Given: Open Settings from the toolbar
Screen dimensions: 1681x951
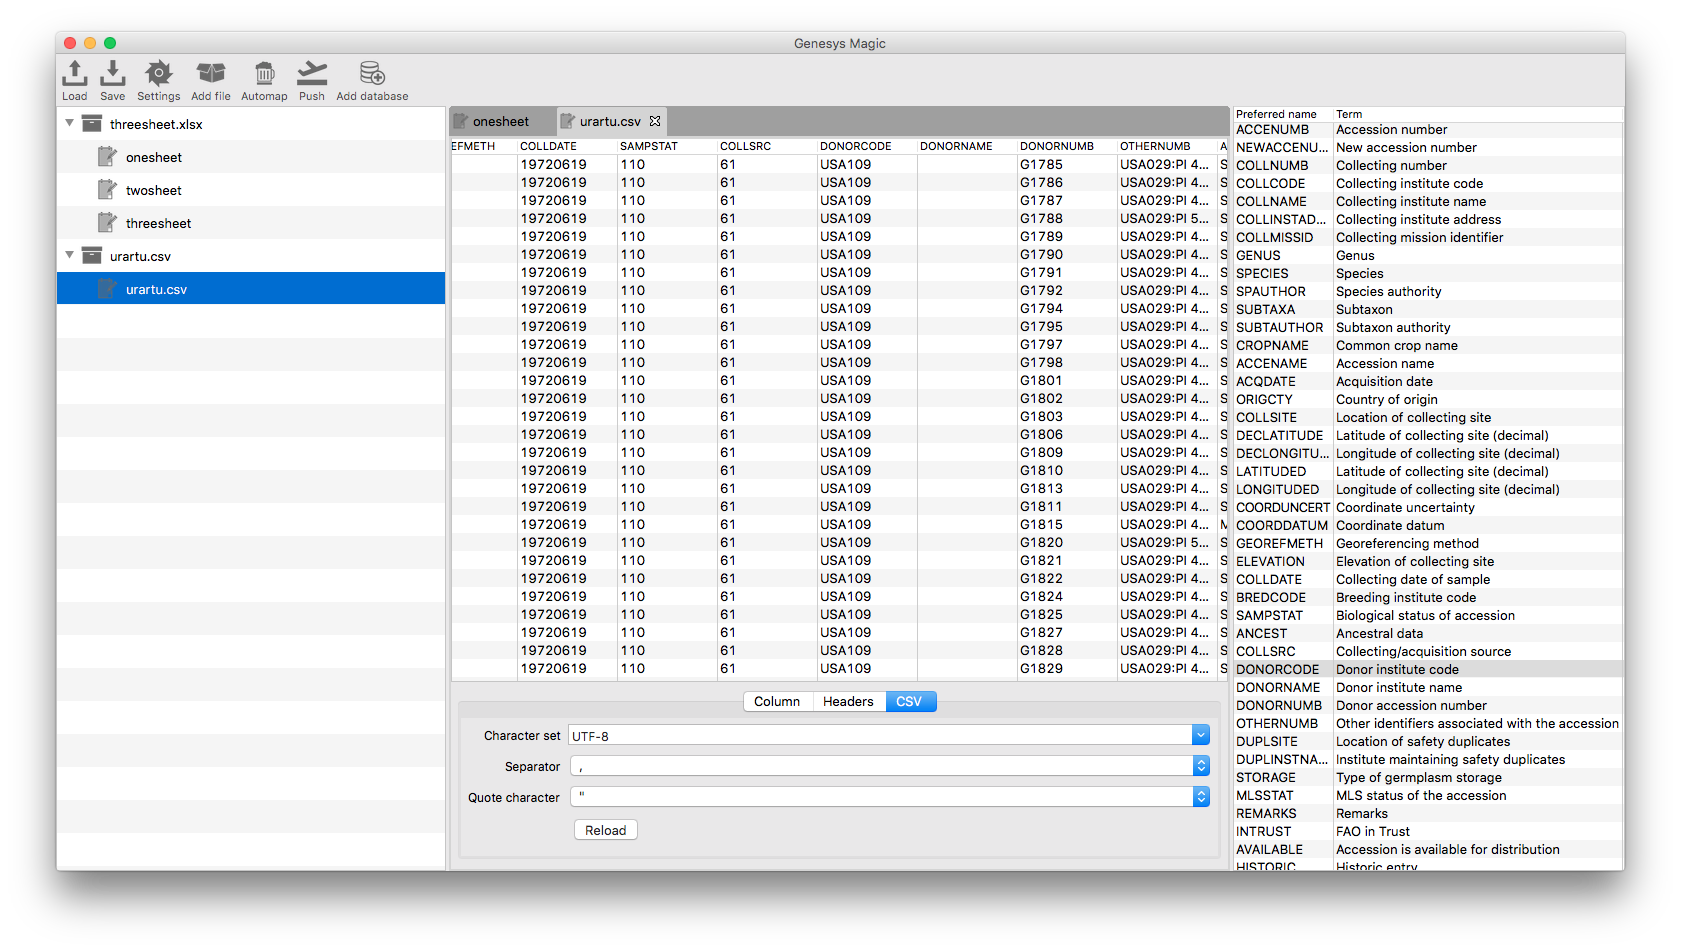Looking at the screenshot, I should coord(159,80).
